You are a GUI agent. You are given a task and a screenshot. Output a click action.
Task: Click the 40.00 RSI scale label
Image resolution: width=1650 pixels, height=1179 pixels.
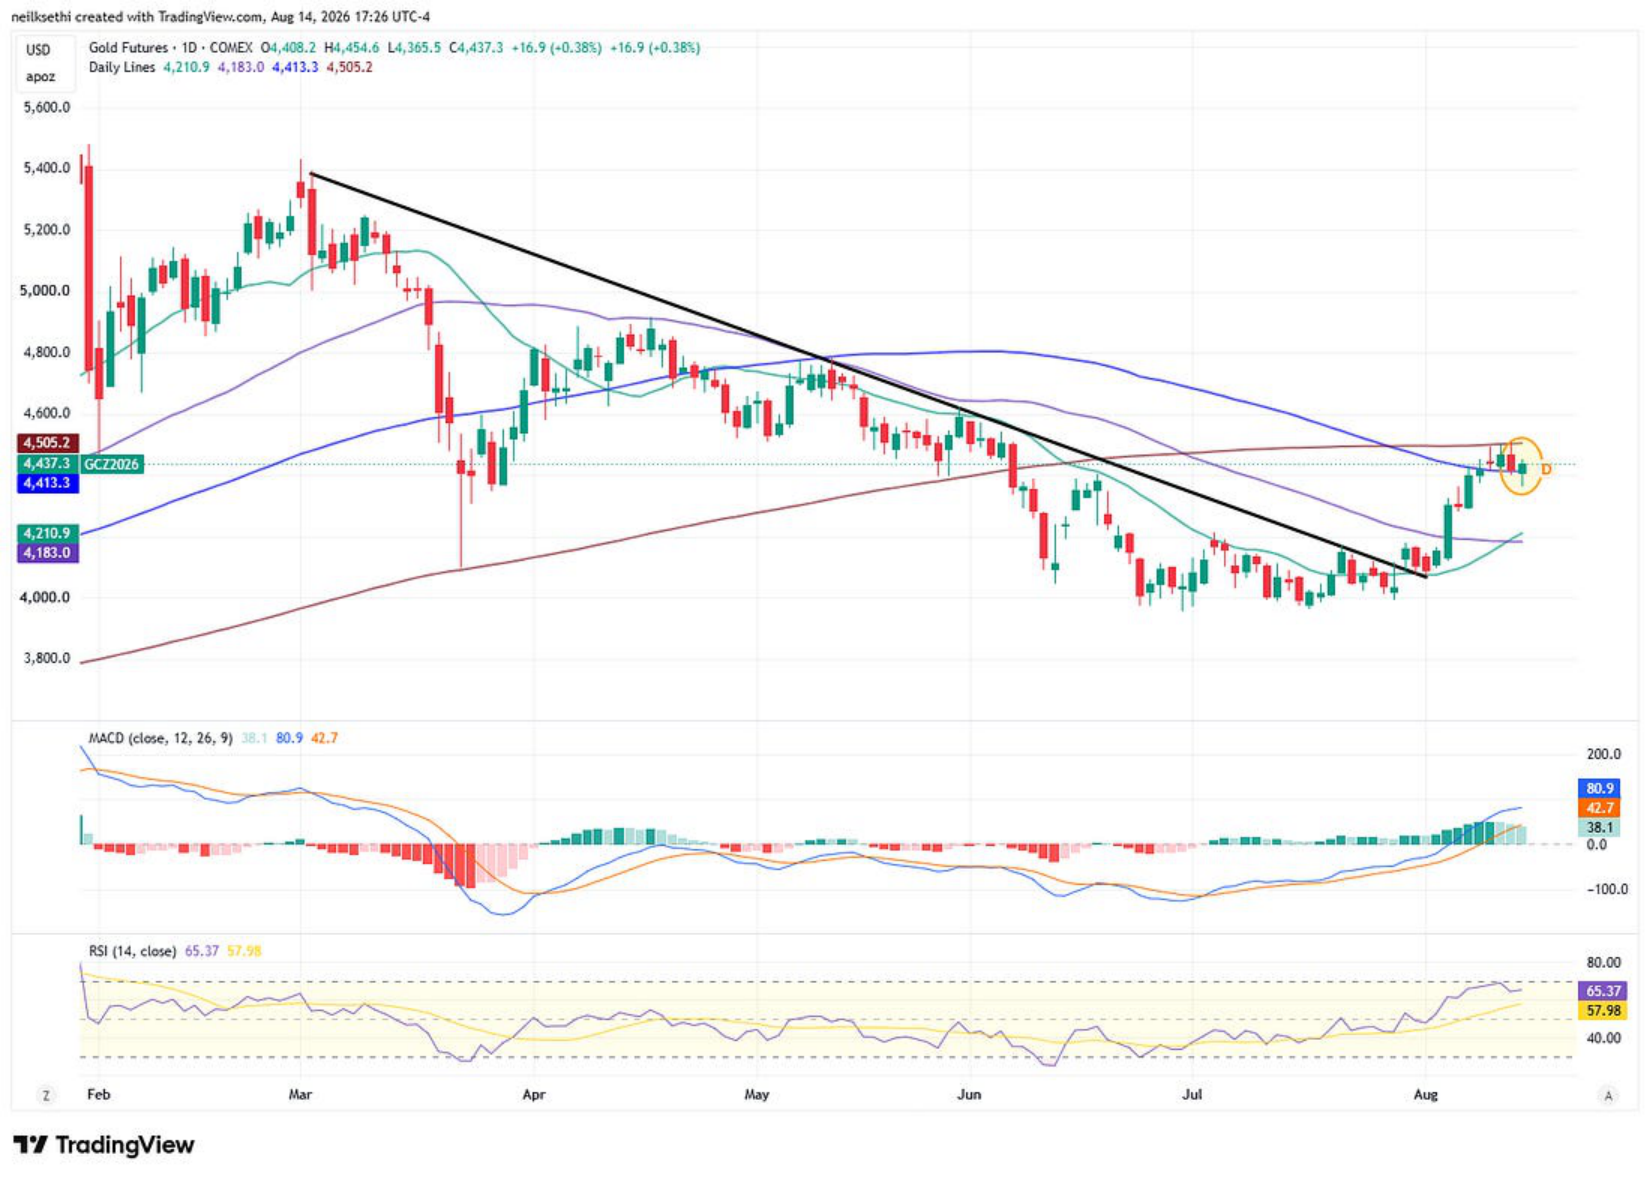(x=1603, y=1038)
